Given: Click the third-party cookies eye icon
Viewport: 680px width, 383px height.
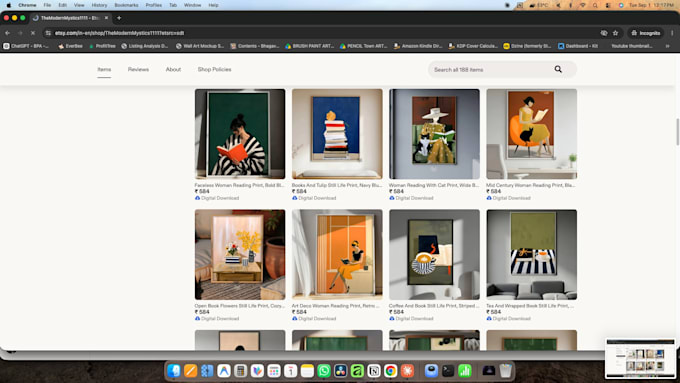Looking at the screenshot, I should pyautogui.click(x=604, y=33).
